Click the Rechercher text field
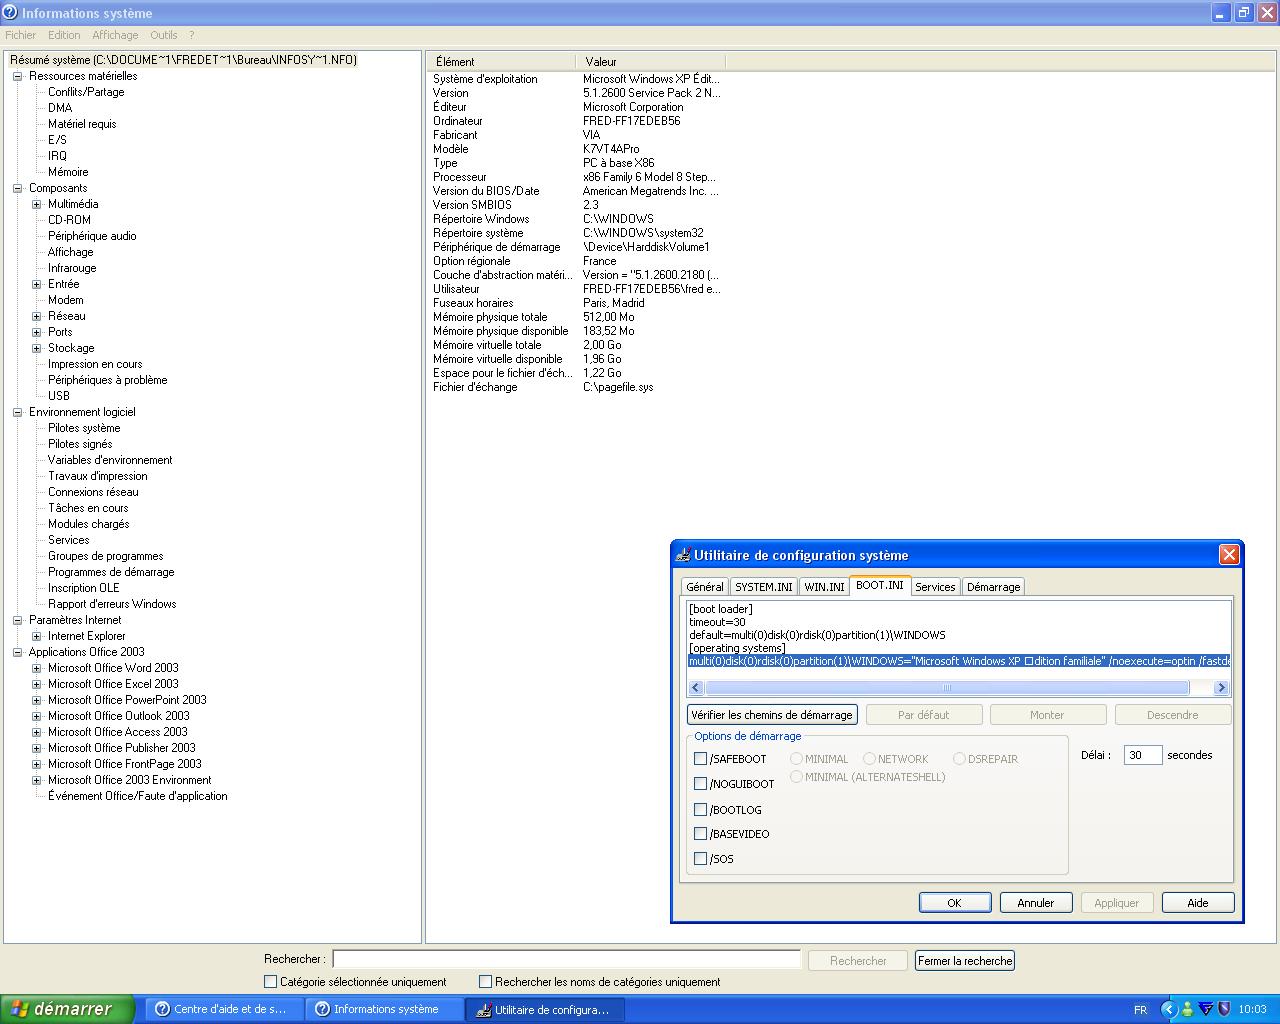1280x1024 pixels. point(566,960)
